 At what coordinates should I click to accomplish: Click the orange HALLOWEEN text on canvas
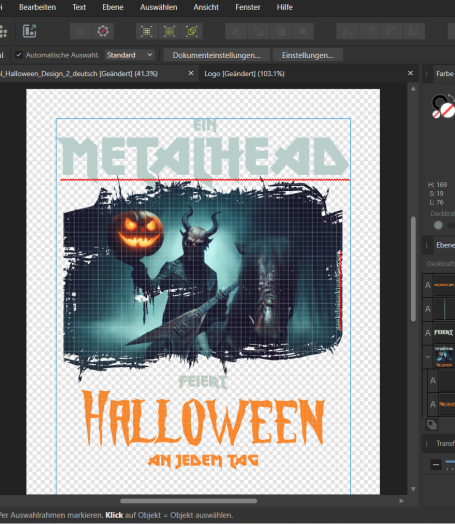pos(203,418)
